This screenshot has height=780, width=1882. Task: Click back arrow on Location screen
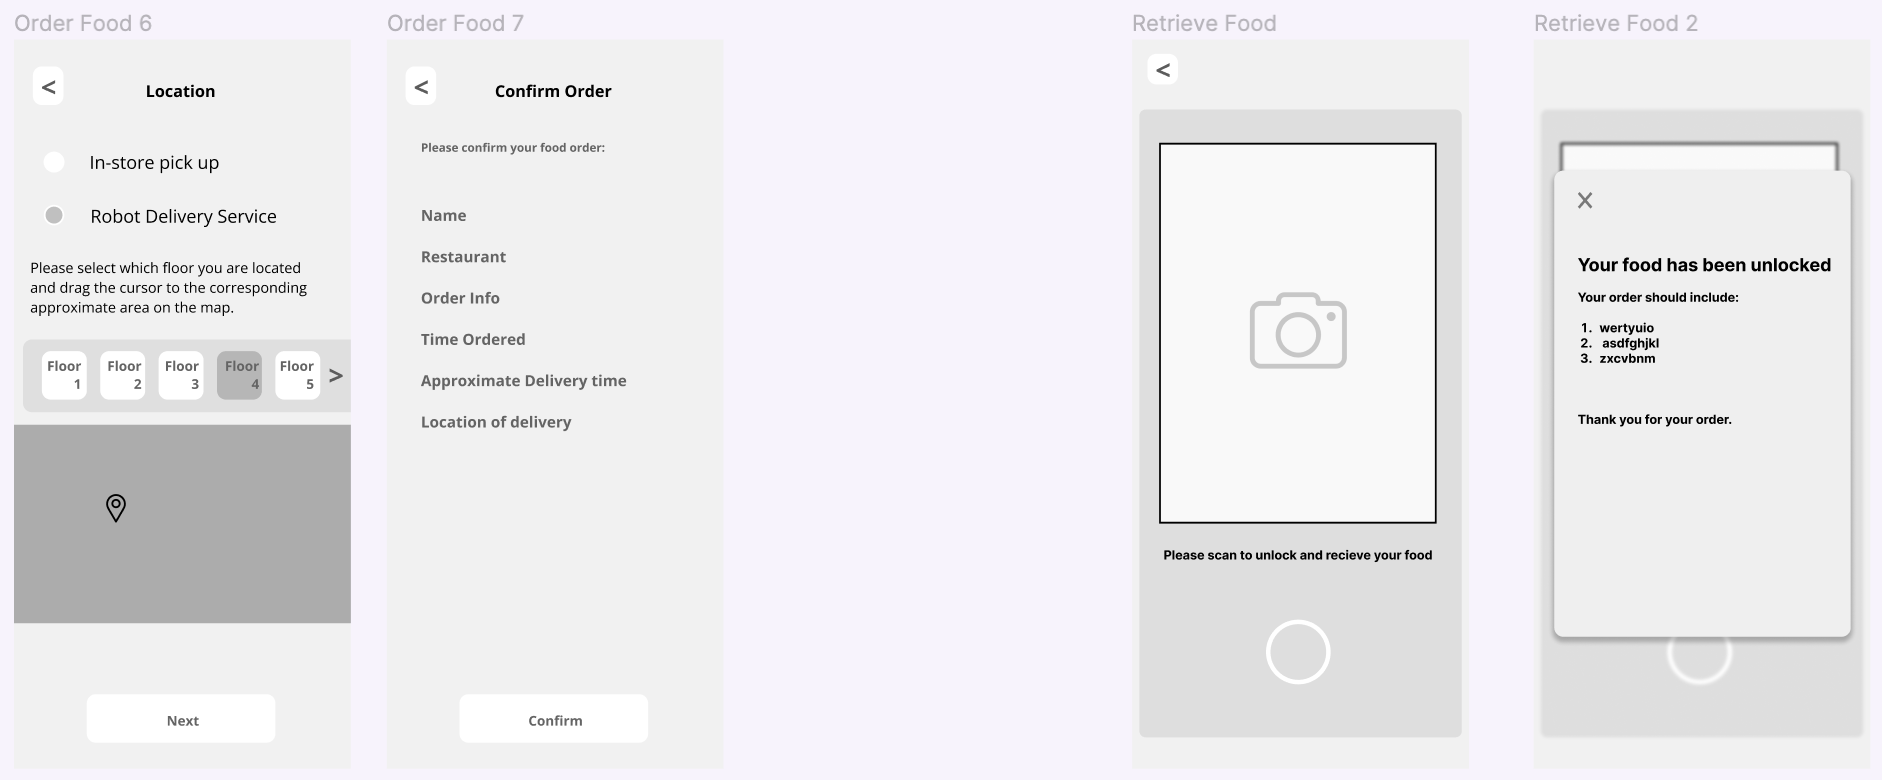[48, 87]
